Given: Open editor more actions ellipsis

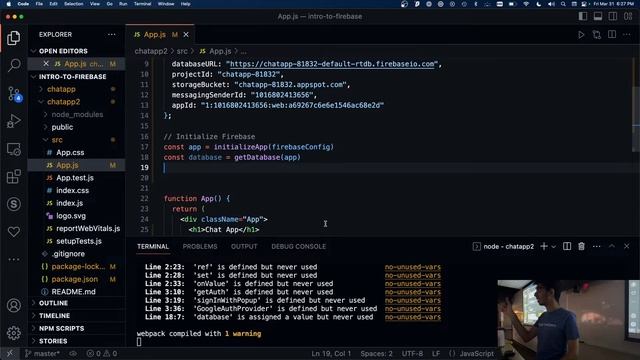Looking at the screenshot, I should 627,35.
